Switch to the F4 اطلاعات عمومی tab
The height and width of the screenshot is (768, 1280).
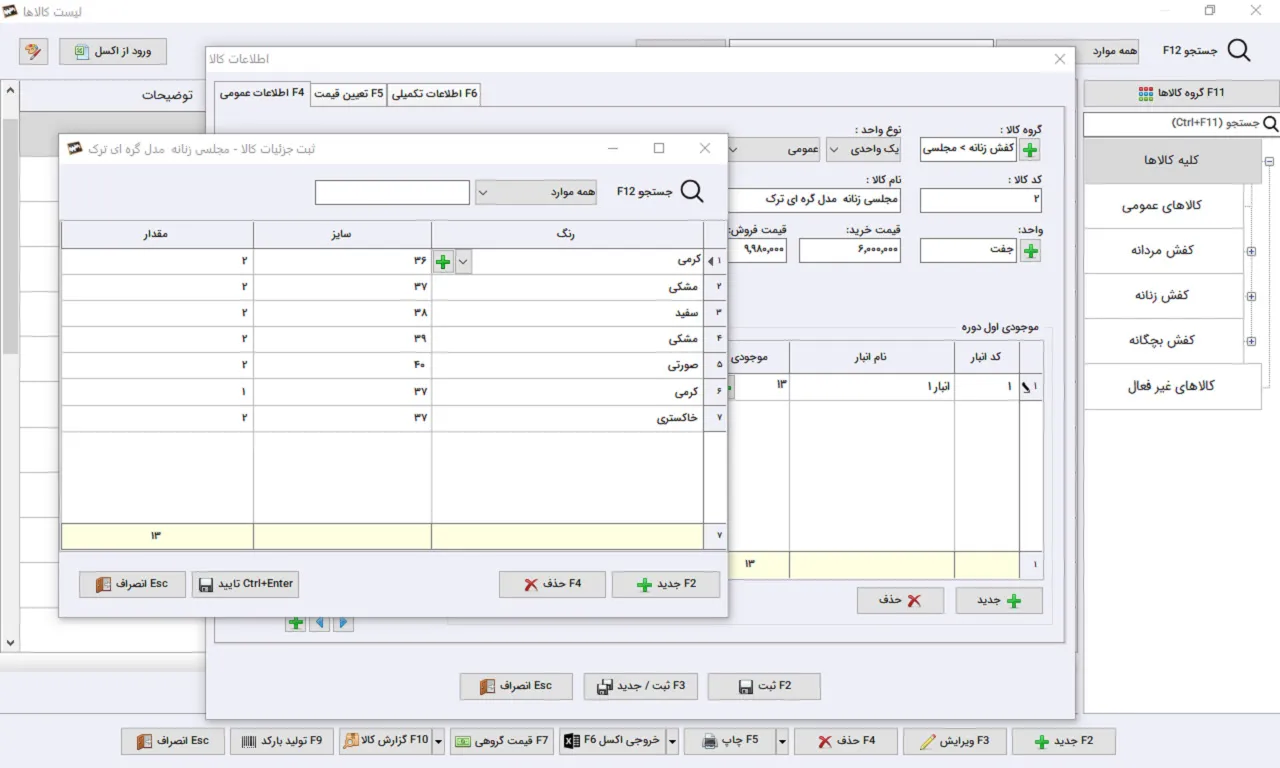262,93
